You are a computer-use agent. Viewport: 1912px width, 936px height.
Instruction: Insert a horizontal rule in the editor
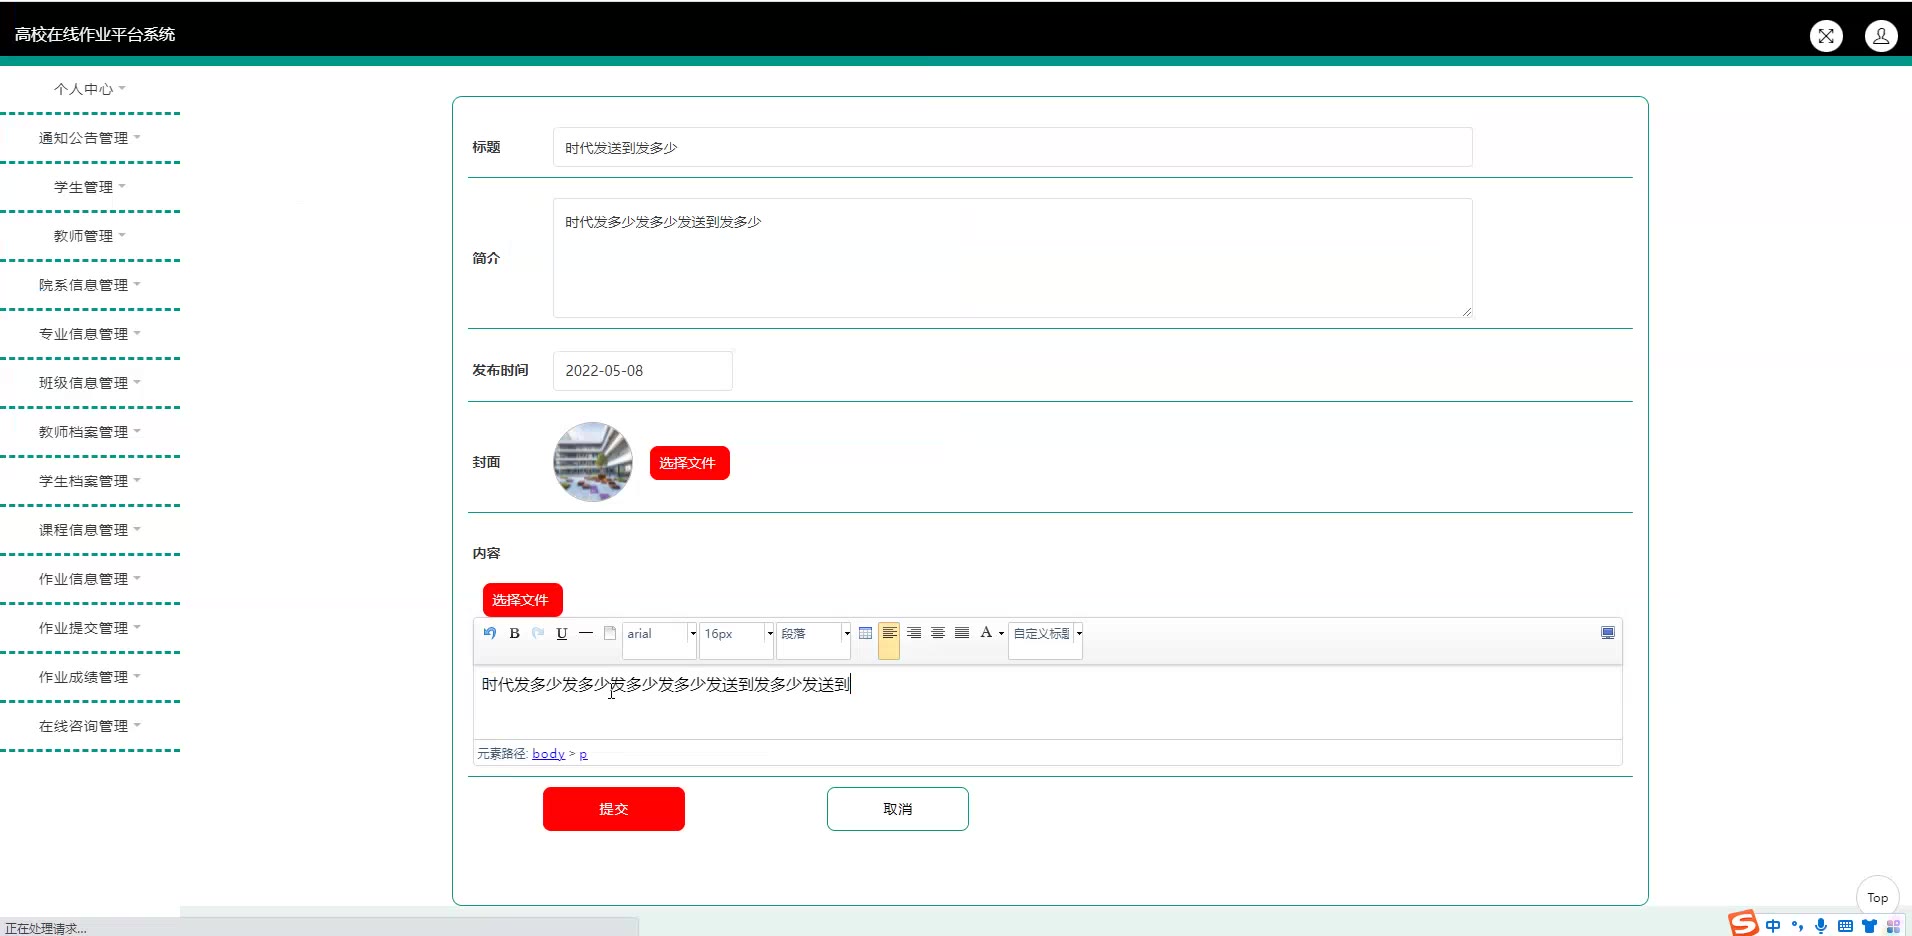click(586, 633)
